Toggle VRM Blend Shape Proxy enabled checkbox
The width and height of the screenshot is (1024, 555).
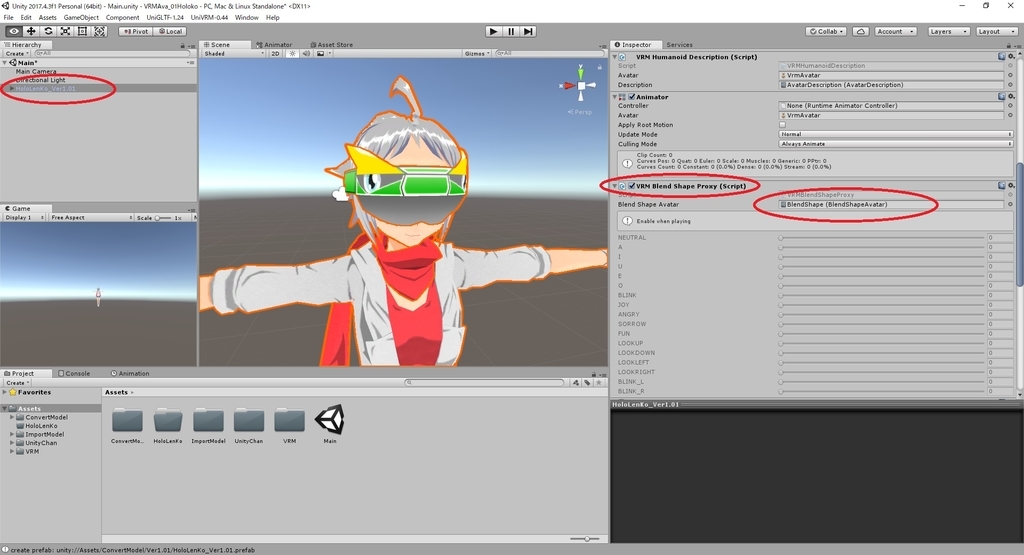632,186
